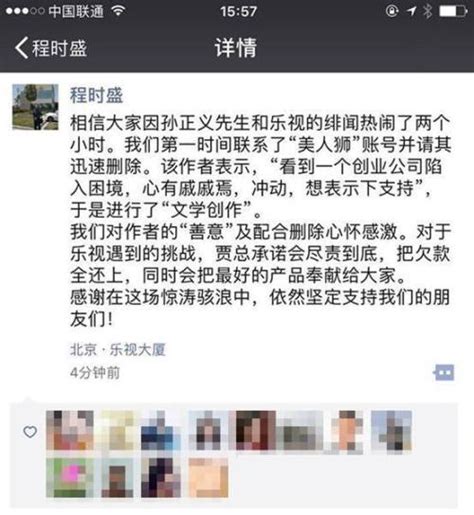
Task: Open the blue 程时盛 username link
Action: (97, 95)
